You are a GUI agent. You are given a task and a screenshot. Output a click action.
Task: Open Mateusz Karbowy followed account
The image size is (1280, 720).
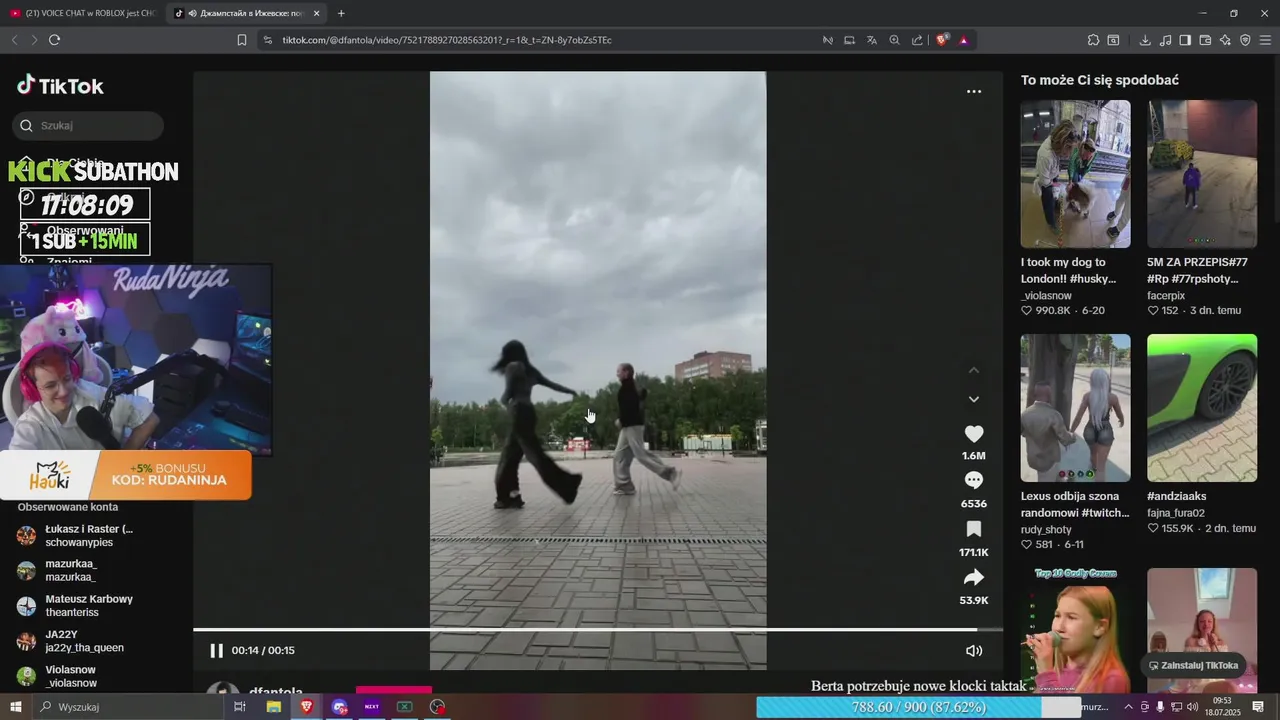[x=79, y=605]
